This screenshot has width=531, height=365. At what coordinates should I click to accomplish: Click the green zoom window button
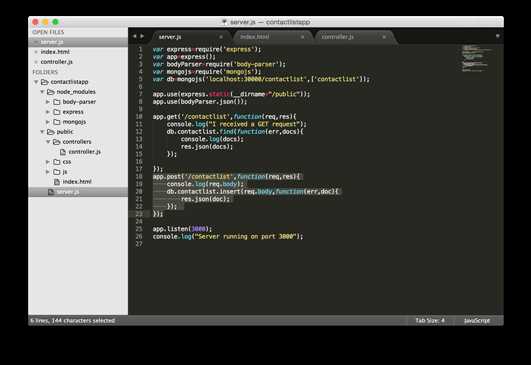[56, 22]
